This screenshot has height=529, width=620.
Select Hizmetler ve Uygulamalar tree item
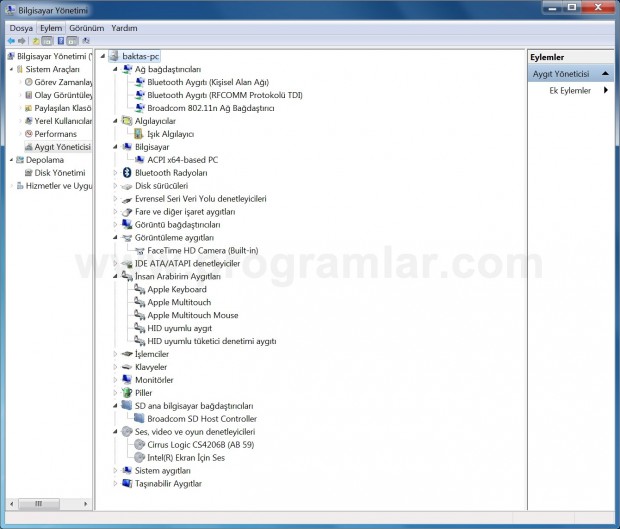(59, 186)
